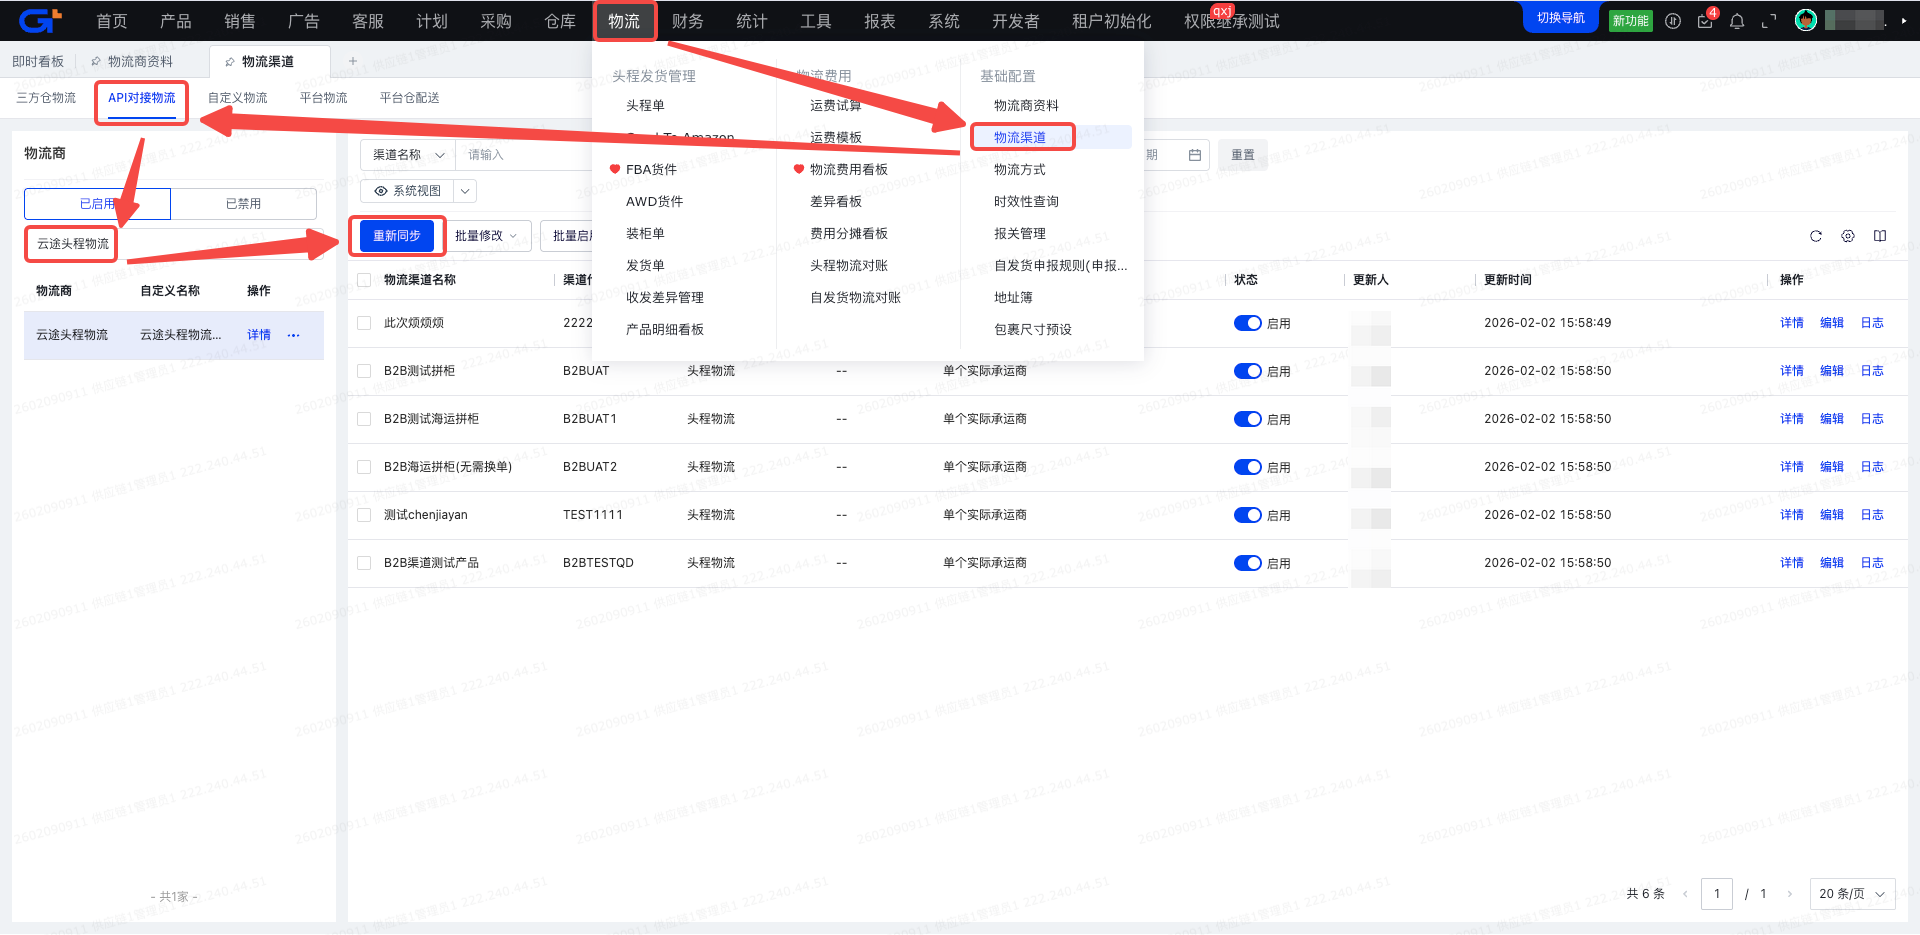Viewport: 1920px width, 935px height.
Task: Switch to 自定义物流 tab
Action: pos(238,98)
